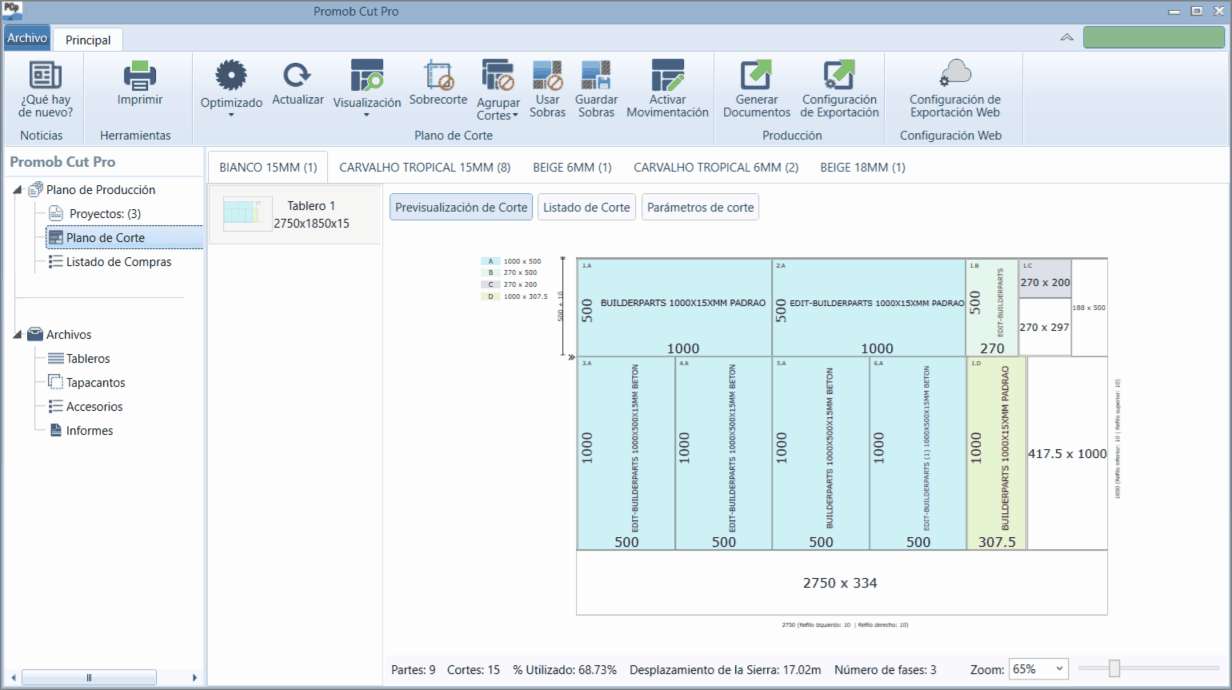Click Listado de Corte button
The image size is (1232, 690).
pyautogui.click(x=587, y=208)
